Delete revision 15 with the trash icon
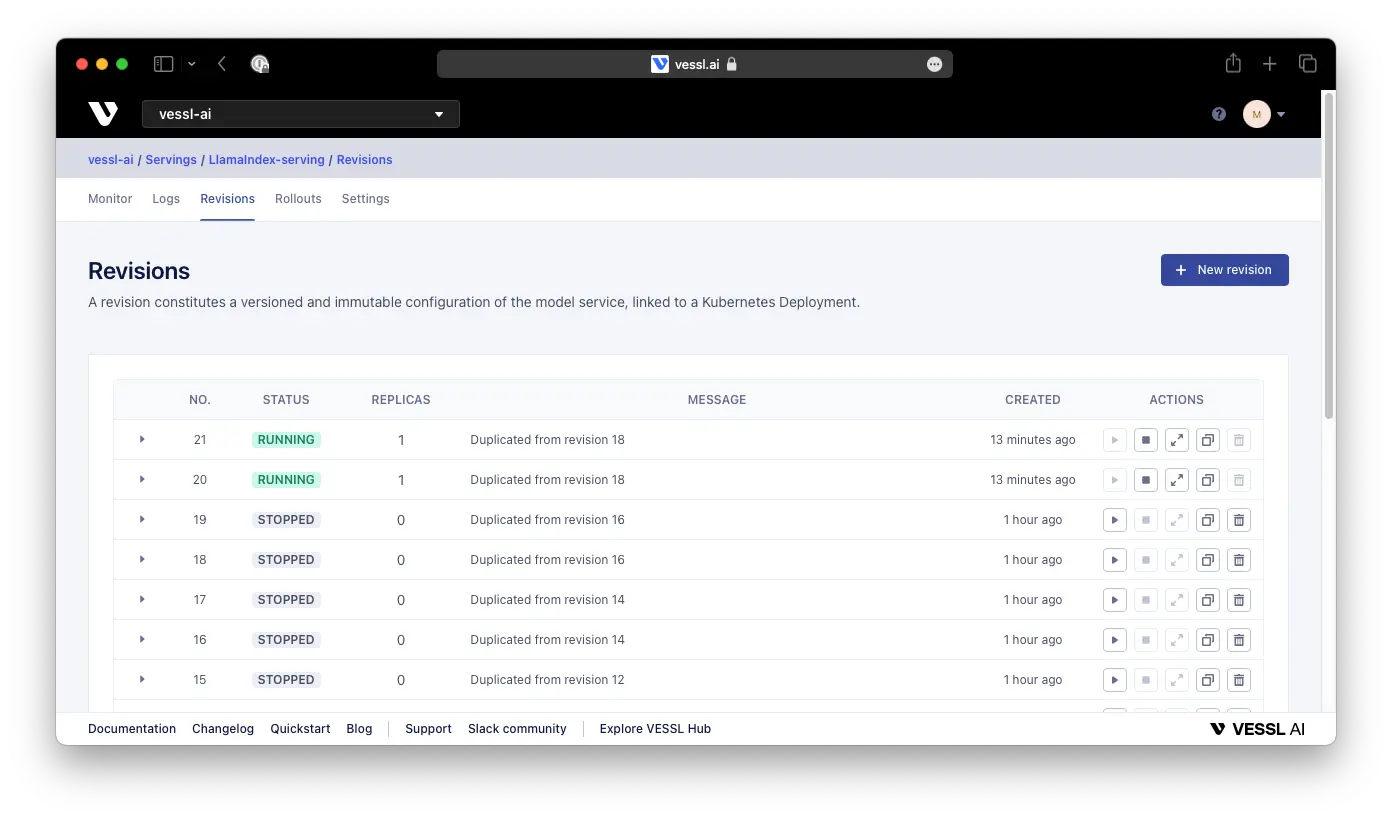Image resolution: width=1392 pixels, height=819 pixels. point(1239,680)
